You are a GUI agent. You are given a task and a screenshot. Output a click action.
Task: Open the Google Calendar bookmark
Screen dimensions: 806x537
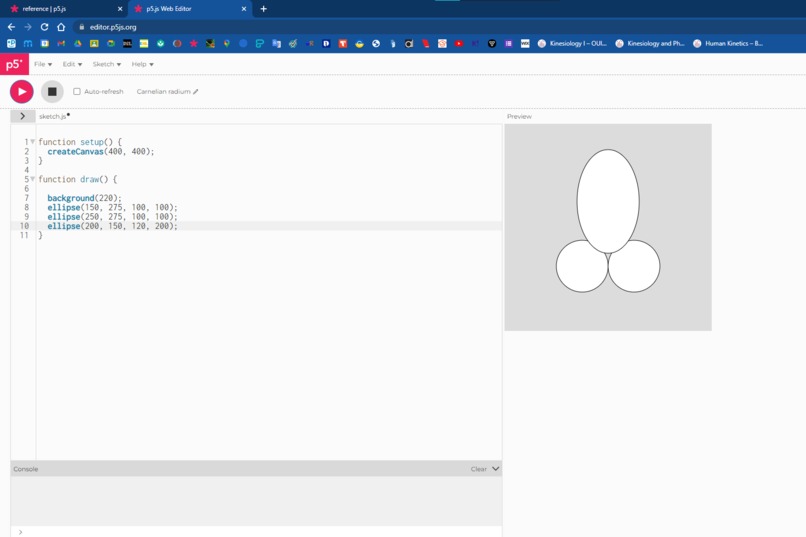tap(45, 44)
